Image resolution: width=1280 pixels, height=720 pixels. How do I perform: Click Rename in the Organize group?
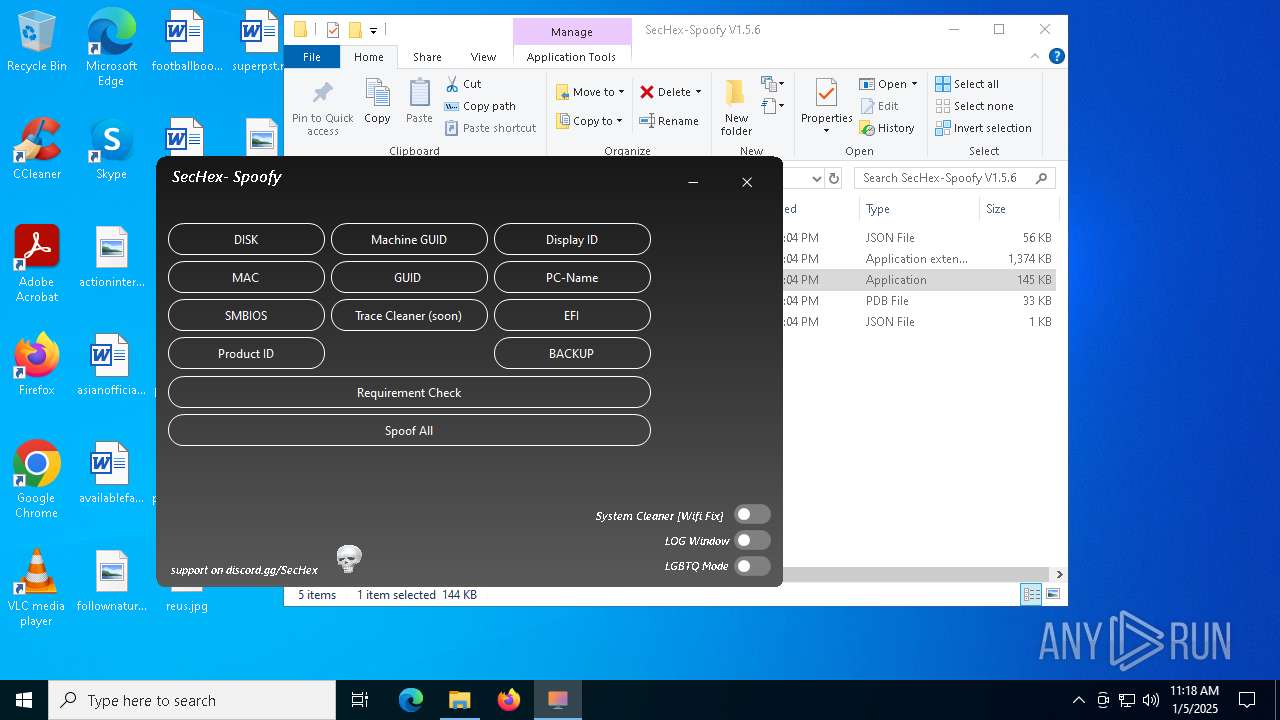669,121
